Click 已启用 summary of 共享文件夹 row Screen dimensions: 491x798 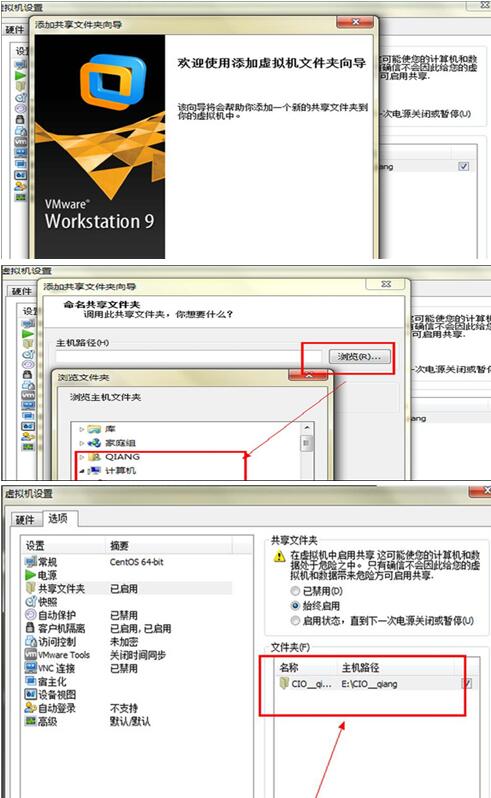[124, 588]
